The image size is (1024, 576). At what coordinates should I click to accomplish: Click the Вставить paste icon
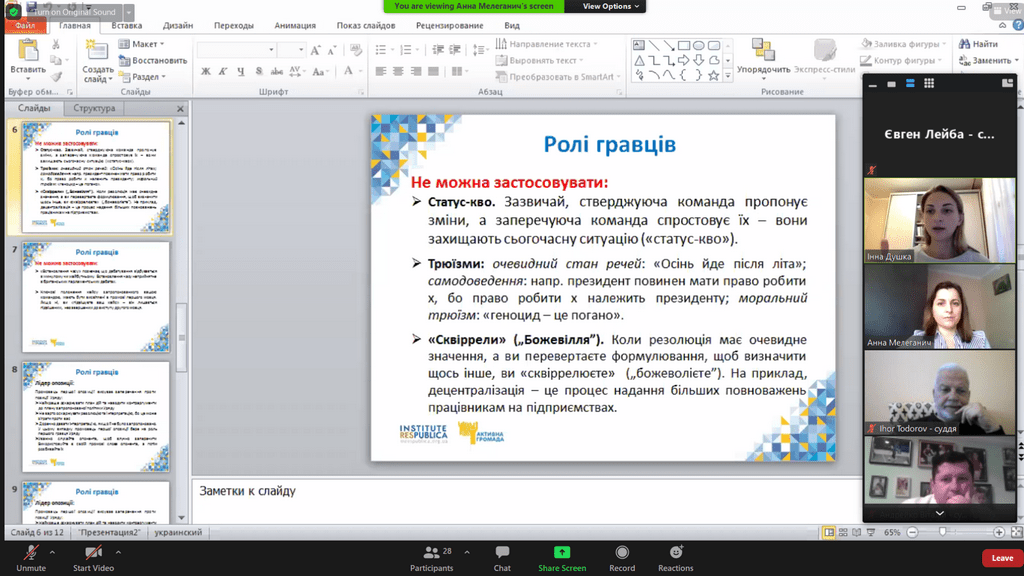(27, 50)
